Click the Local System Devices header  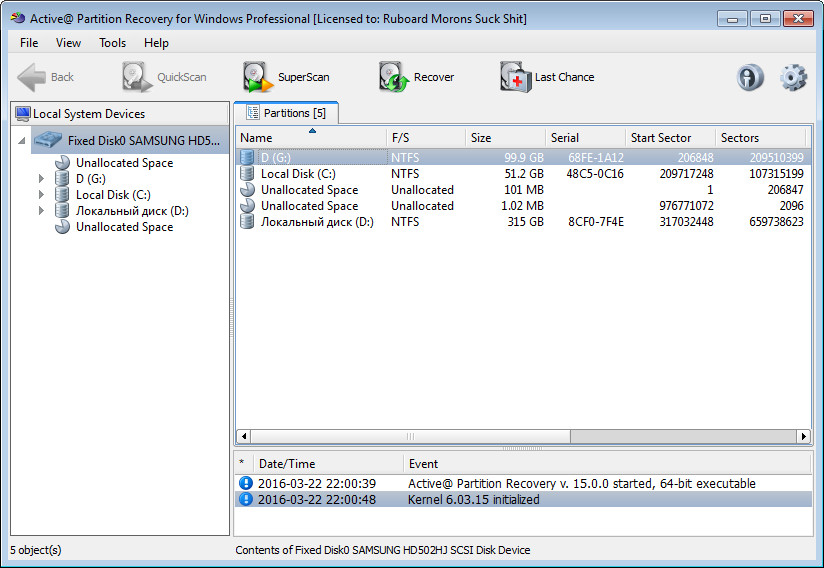pos(120,113)
